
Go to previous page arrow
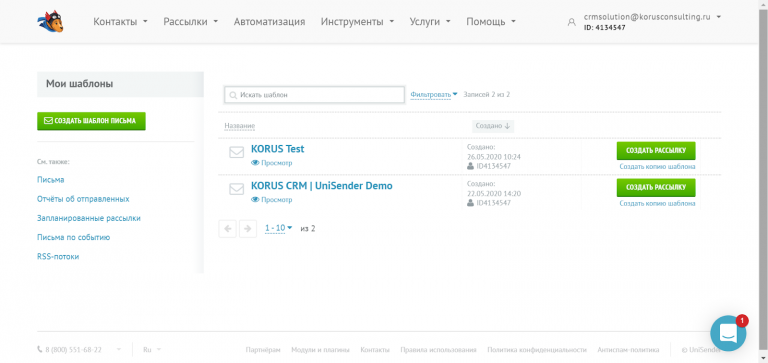[227, 228]
